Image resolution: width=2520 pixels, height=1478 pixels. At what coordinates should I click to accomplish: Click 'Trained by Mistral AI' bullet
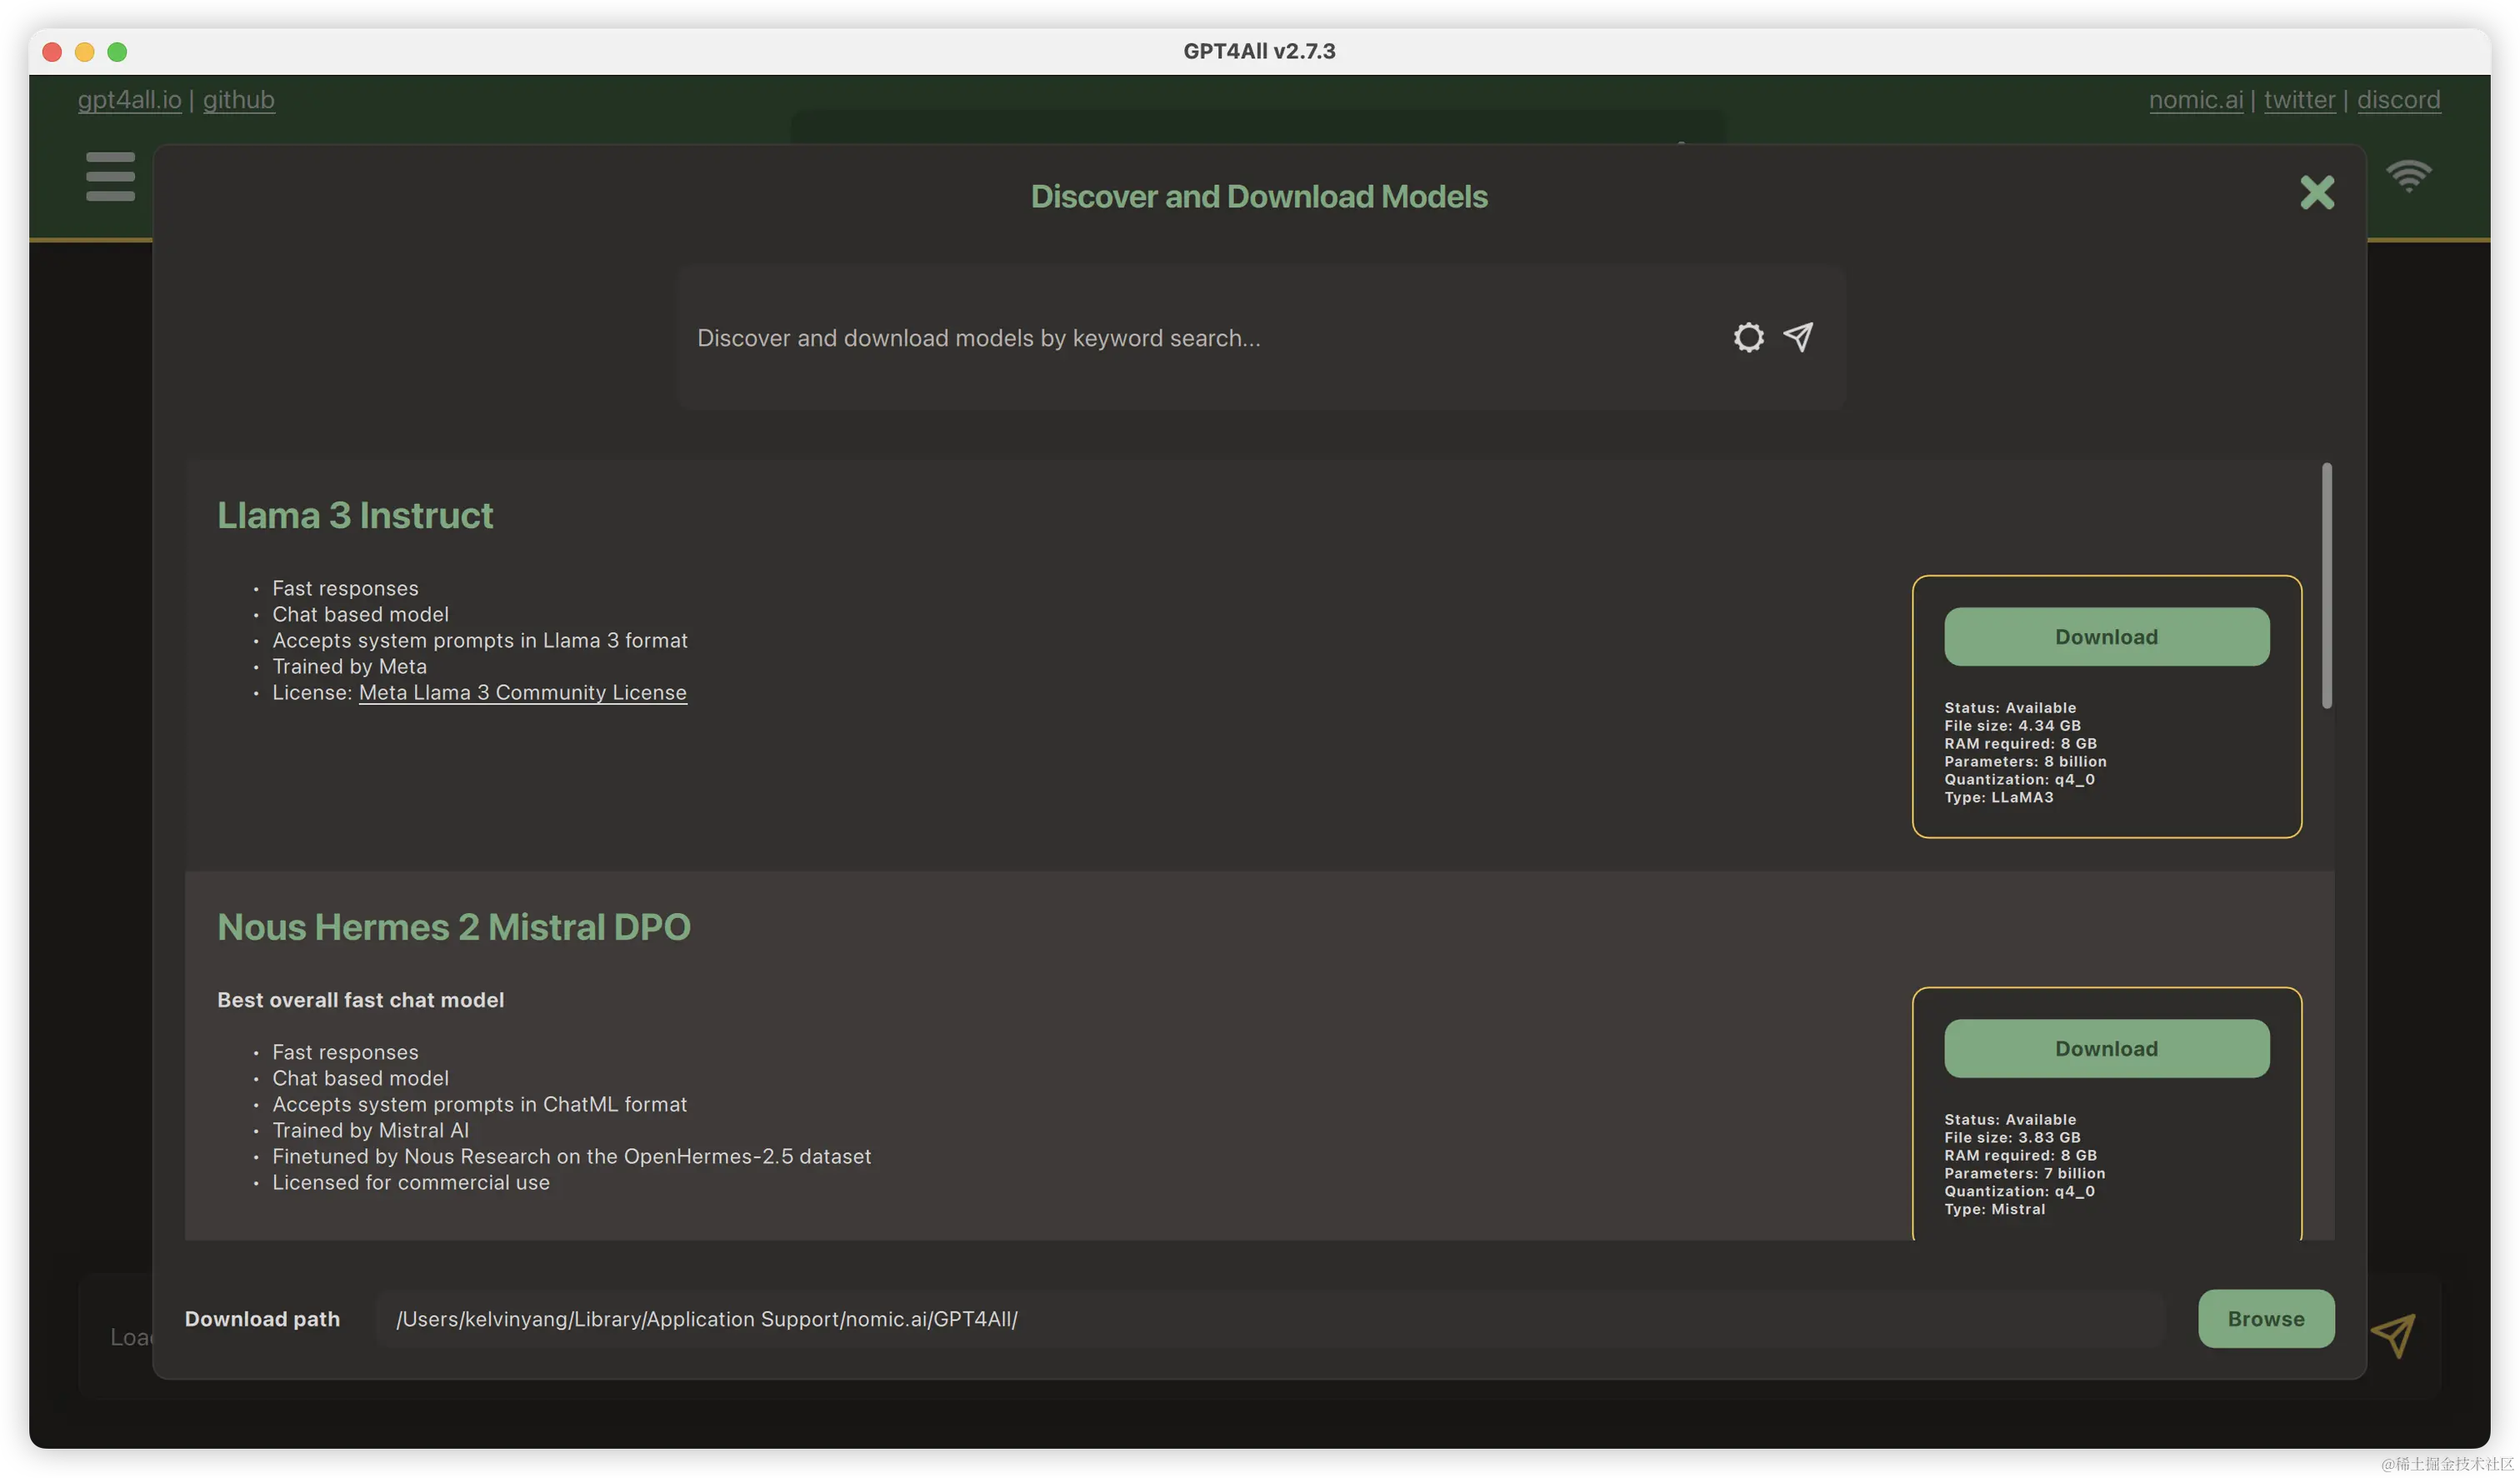[x=370, y=1131]
